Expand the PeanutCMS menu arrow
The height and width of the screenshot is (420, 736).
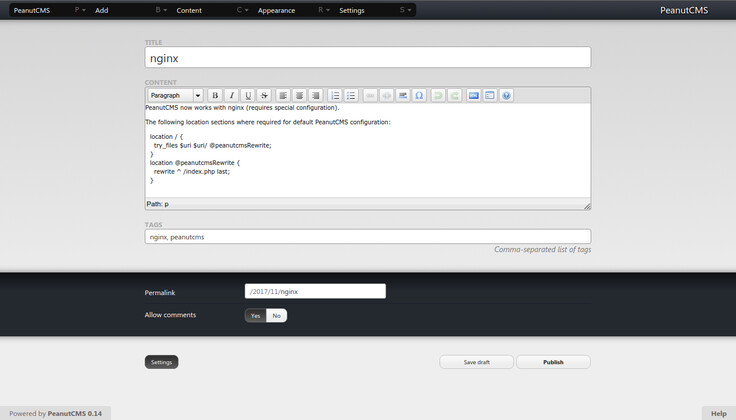[80, 10]
